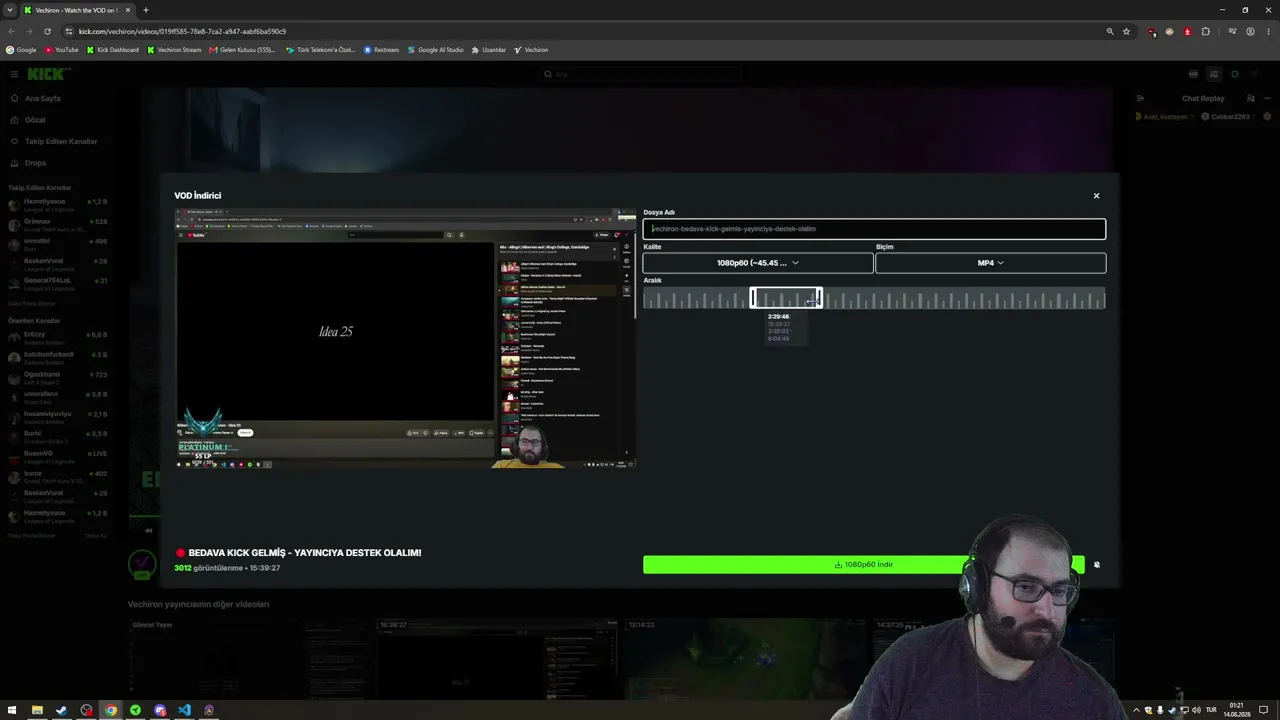This screenshot has width=1280, height=720.
Task: Open the taskbar clock showing 01:21
Action: point(1237,710)
